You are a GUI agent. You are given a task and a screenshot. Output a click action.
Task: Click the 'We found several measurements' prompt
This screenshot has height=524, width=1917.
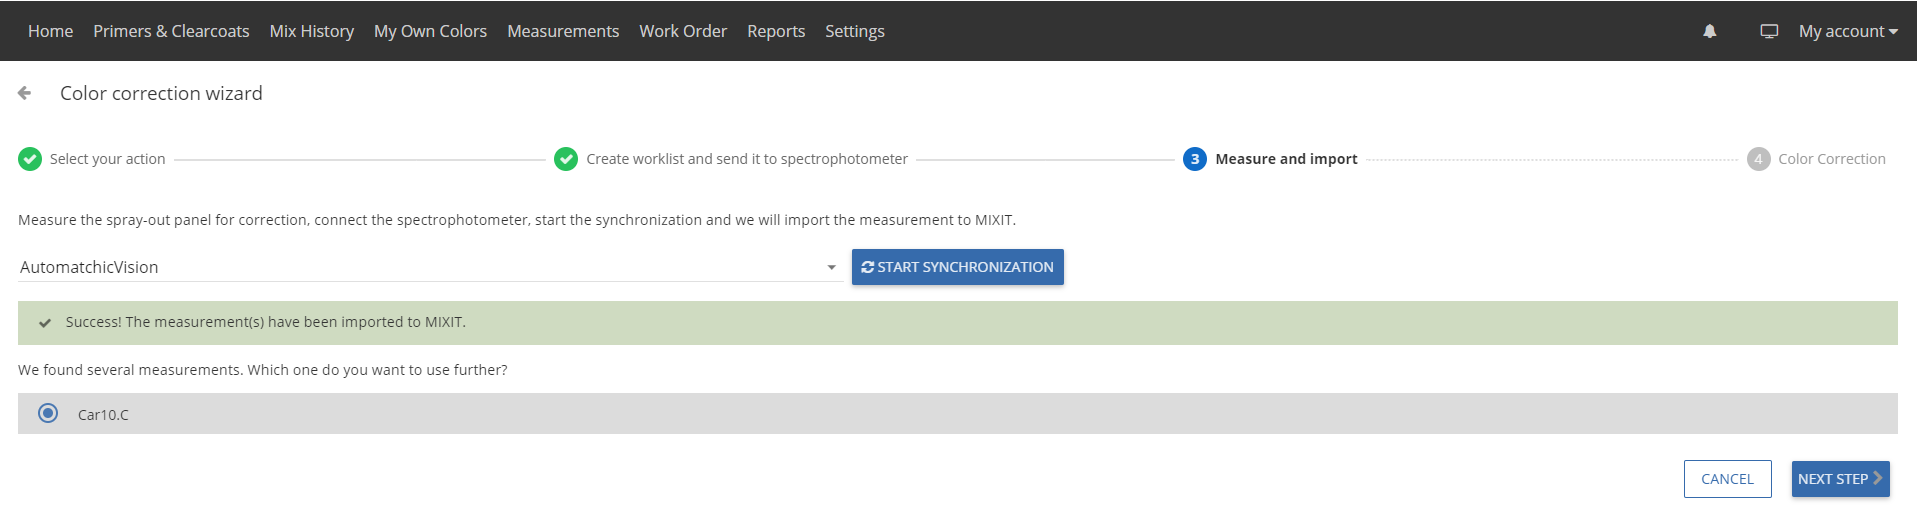pos(263,370)
